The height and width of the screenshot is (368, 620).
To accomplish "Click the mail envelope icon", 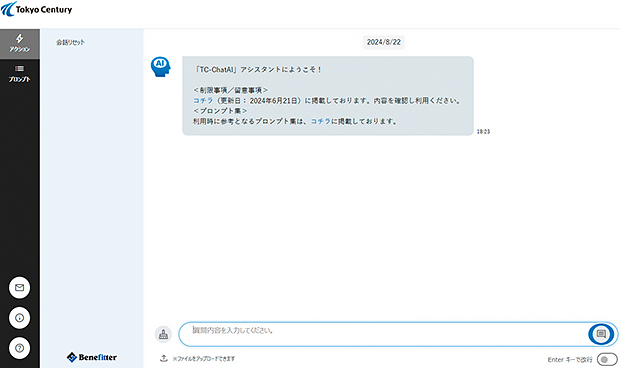I will (19, 287).
